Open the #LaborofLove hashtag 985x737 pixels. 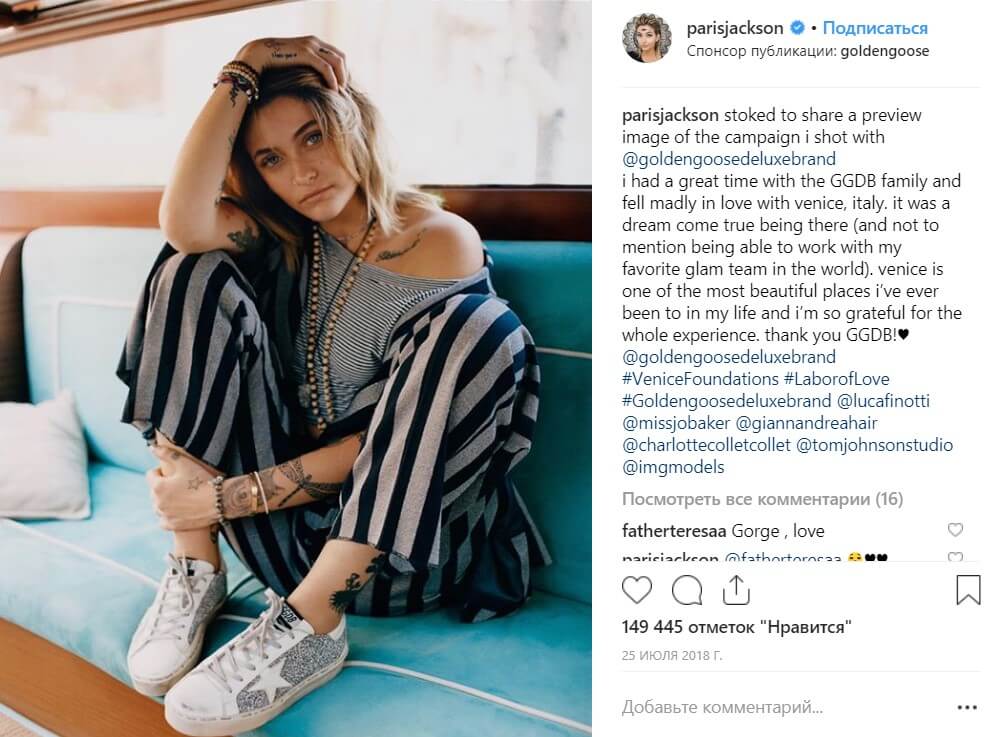[x=836, y=379]
